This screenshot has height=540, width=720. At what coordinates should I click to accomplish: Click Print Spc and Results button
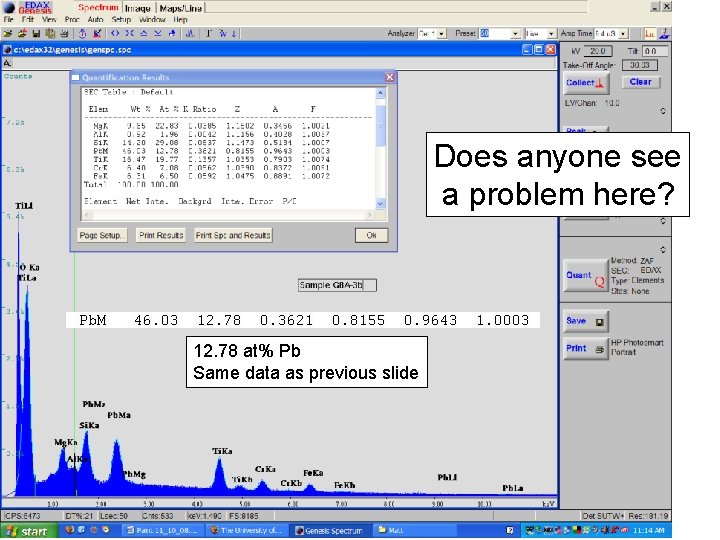point(233,236)
